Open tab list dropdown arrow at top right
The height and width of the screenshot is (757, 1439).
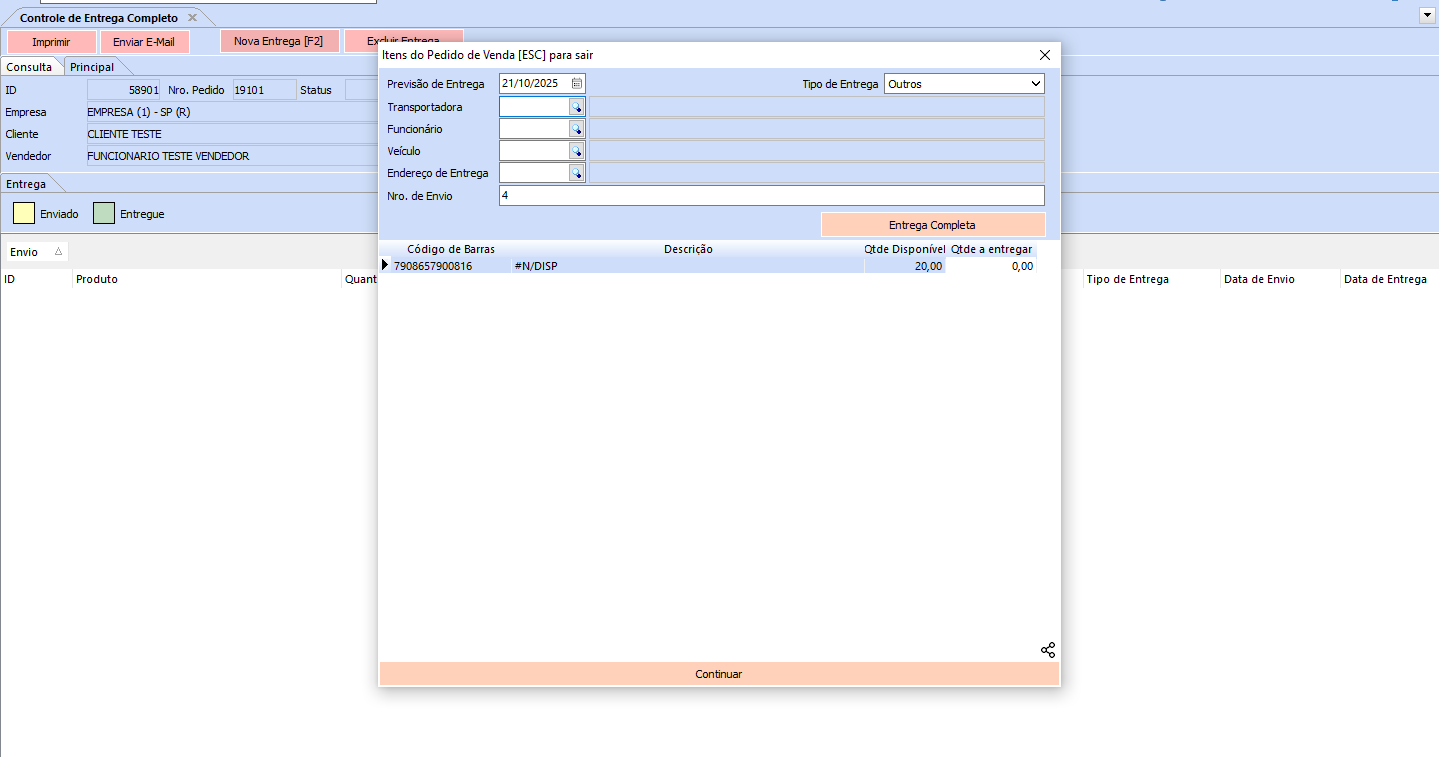[1426, 15]
